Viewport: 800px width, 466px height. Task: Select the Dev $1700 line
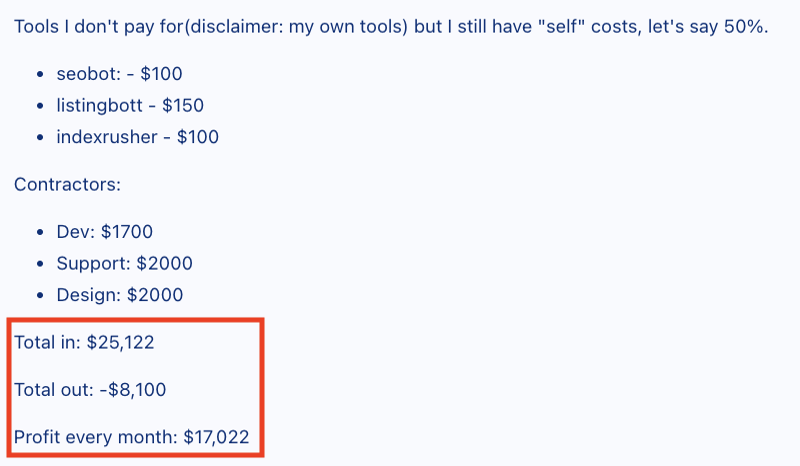coord(105,232)
